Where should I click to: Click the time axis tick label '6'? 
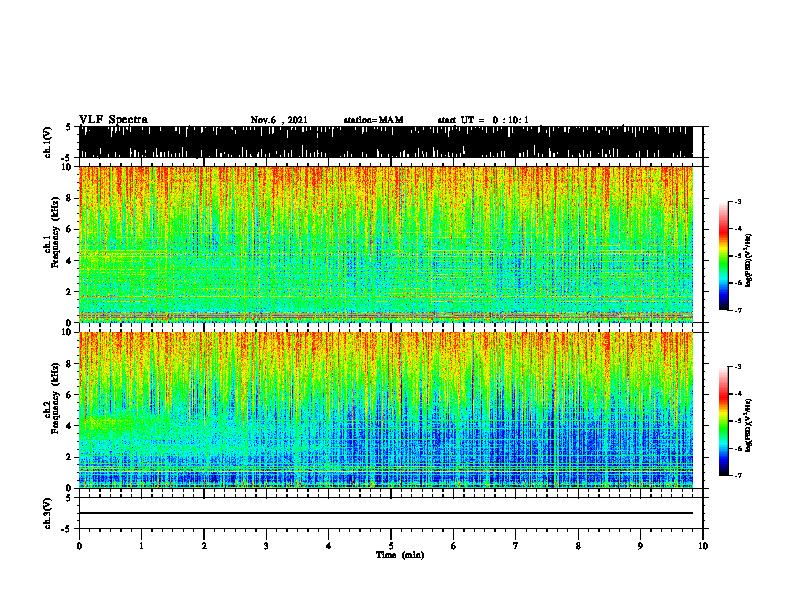click(x=454, y=546)
